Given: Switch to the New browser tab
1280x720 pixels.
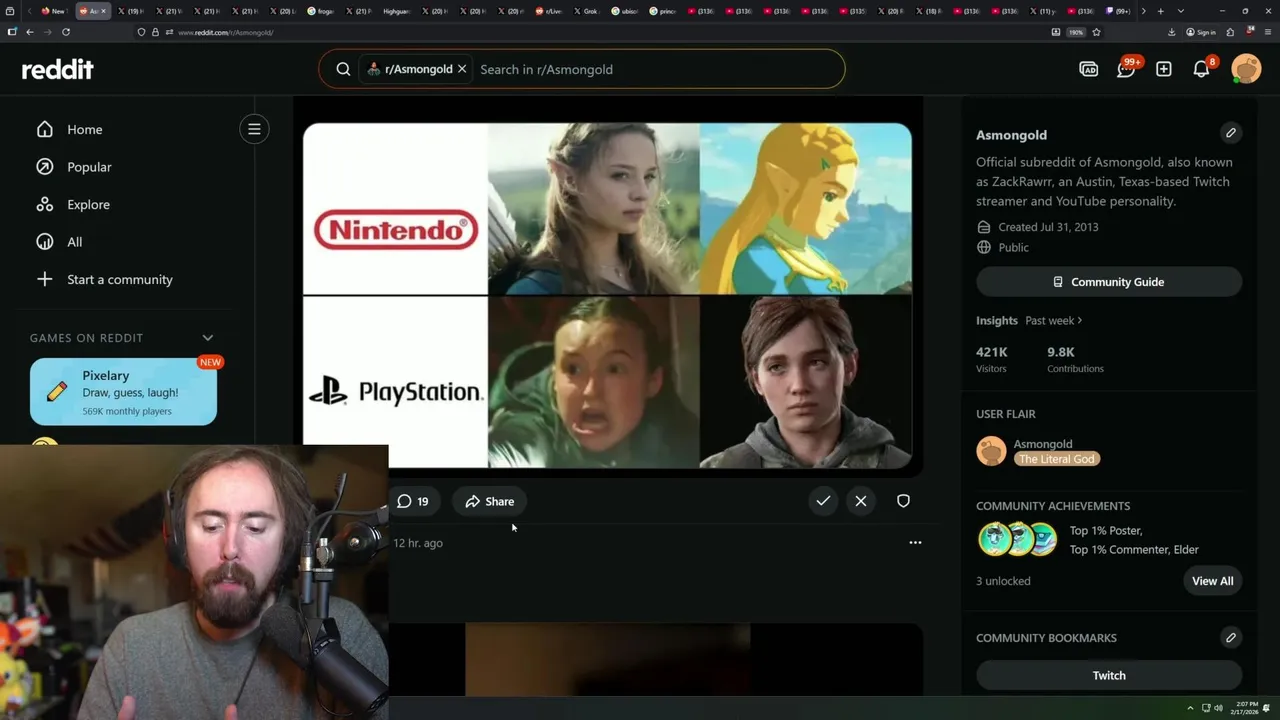Looking at the screenshot, I should pos(55,11).
